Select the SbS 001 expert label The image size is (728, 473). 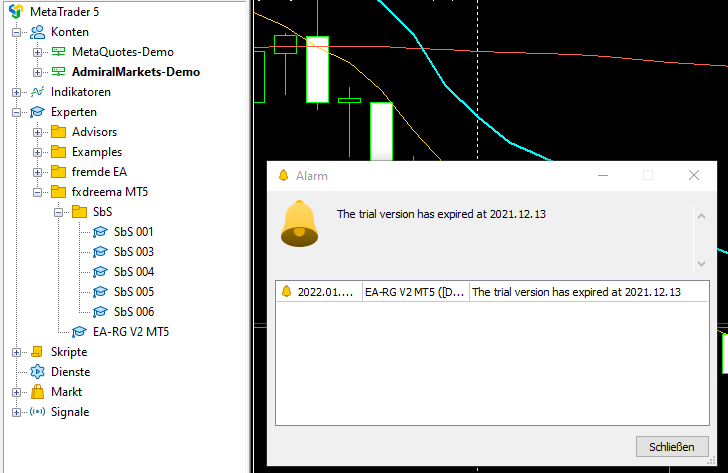pyautogui.click(x=134, y=232)
